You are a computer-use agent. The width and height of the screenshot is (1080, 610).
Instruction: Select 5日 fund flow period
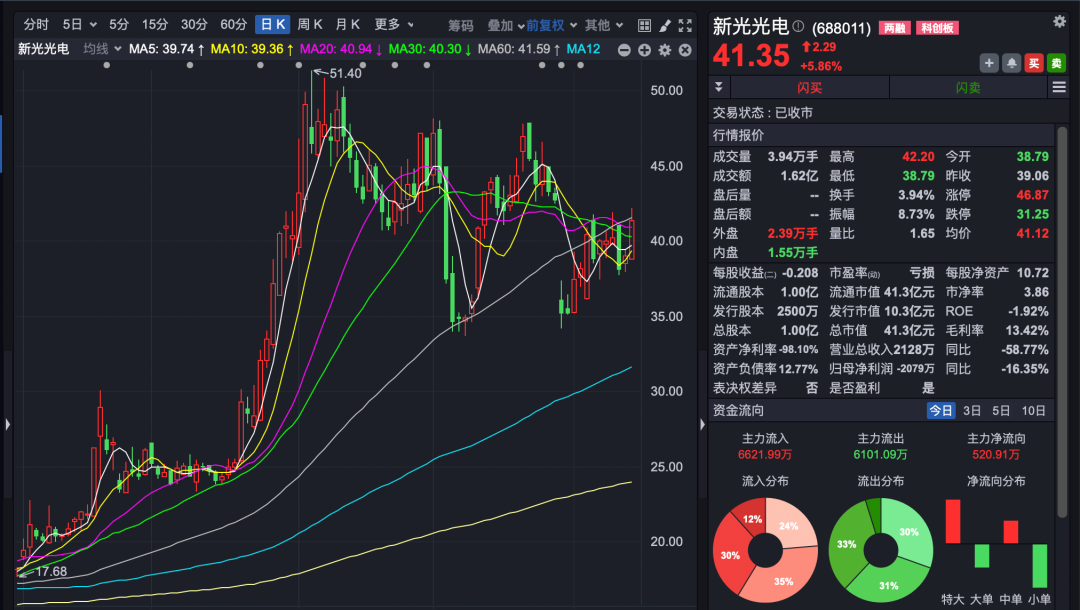coord(1001,410)
